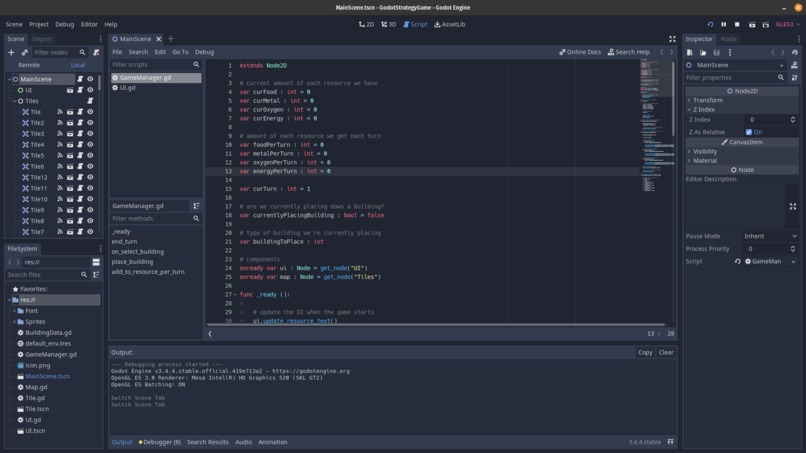This screenshot has height=453, width=806.
Task: Expand the Sprites folder
Action: (x=14, y=322)
